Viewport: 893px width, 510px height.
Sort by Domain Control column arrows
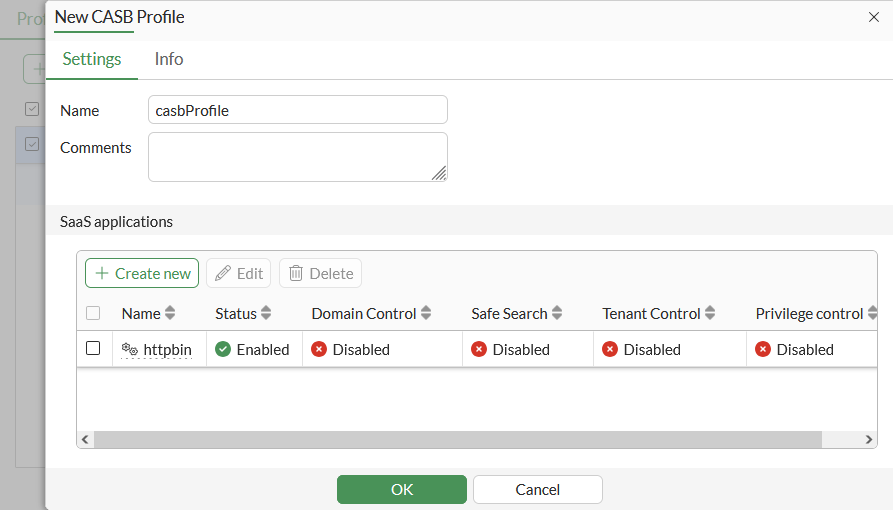click(426, 313)
